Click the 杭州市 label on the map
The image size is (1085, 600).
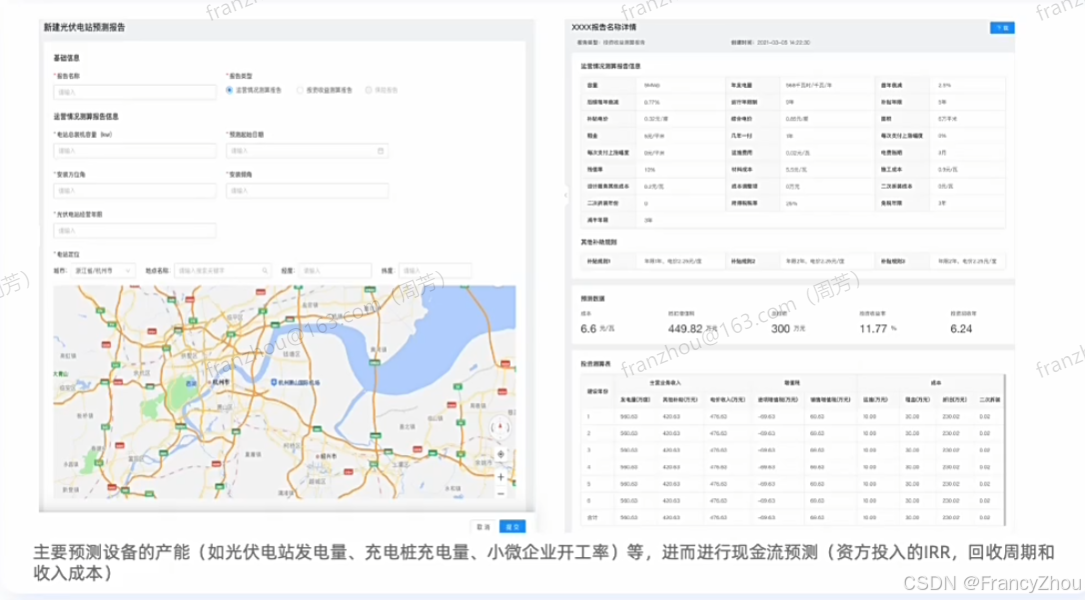point(220,382)
